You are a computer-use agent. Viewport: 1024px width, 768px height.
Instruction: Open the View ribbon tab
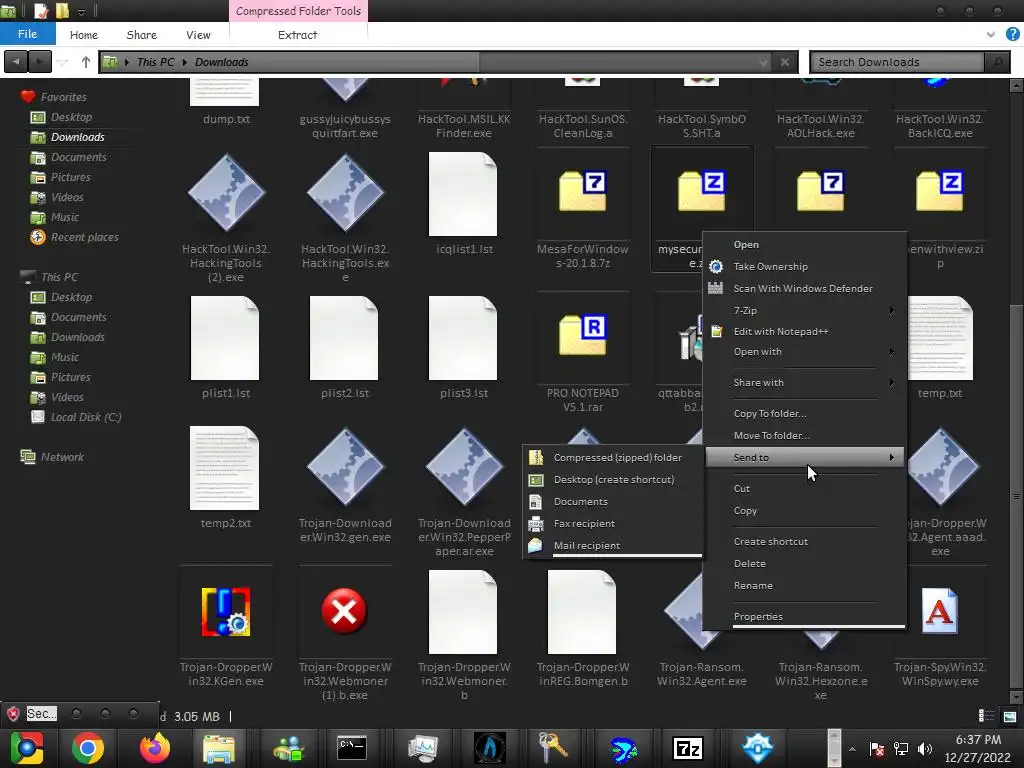198,35
